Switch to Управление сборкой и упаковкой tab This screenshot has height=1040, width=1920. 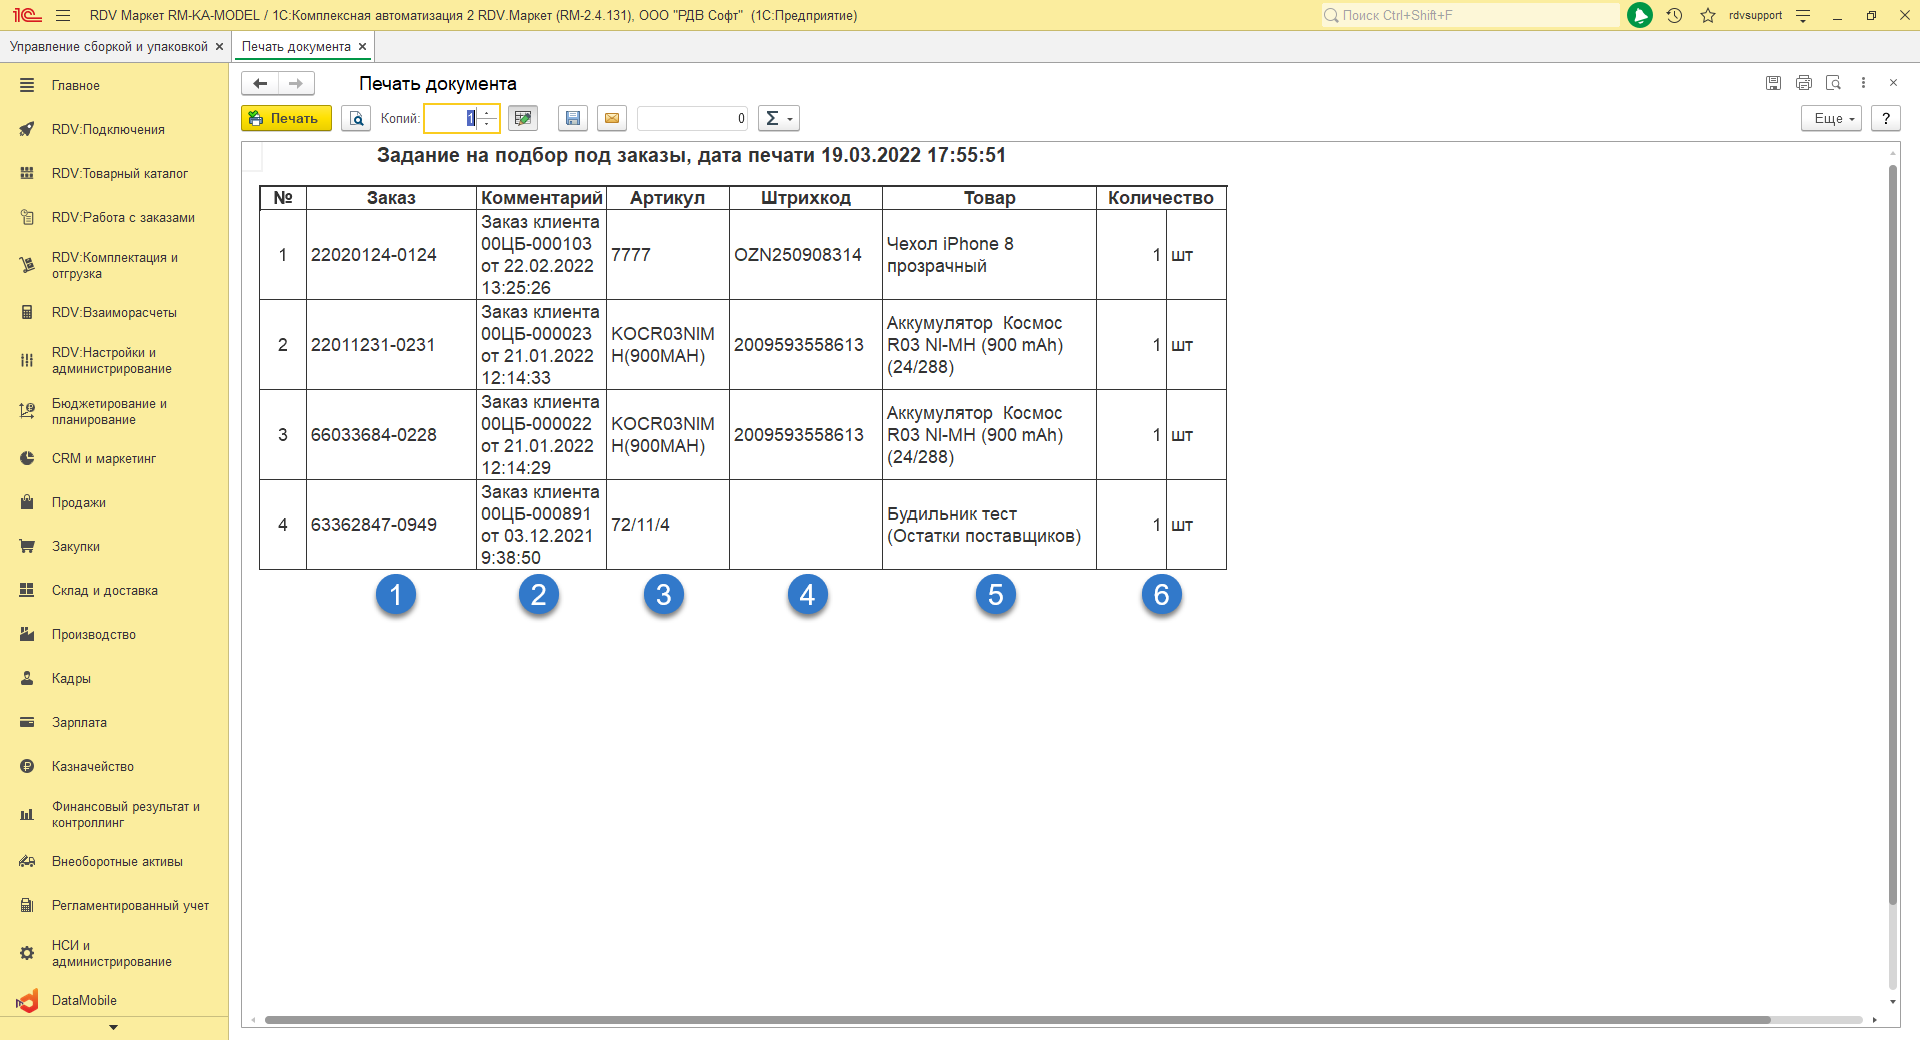[x=108, y=47]
